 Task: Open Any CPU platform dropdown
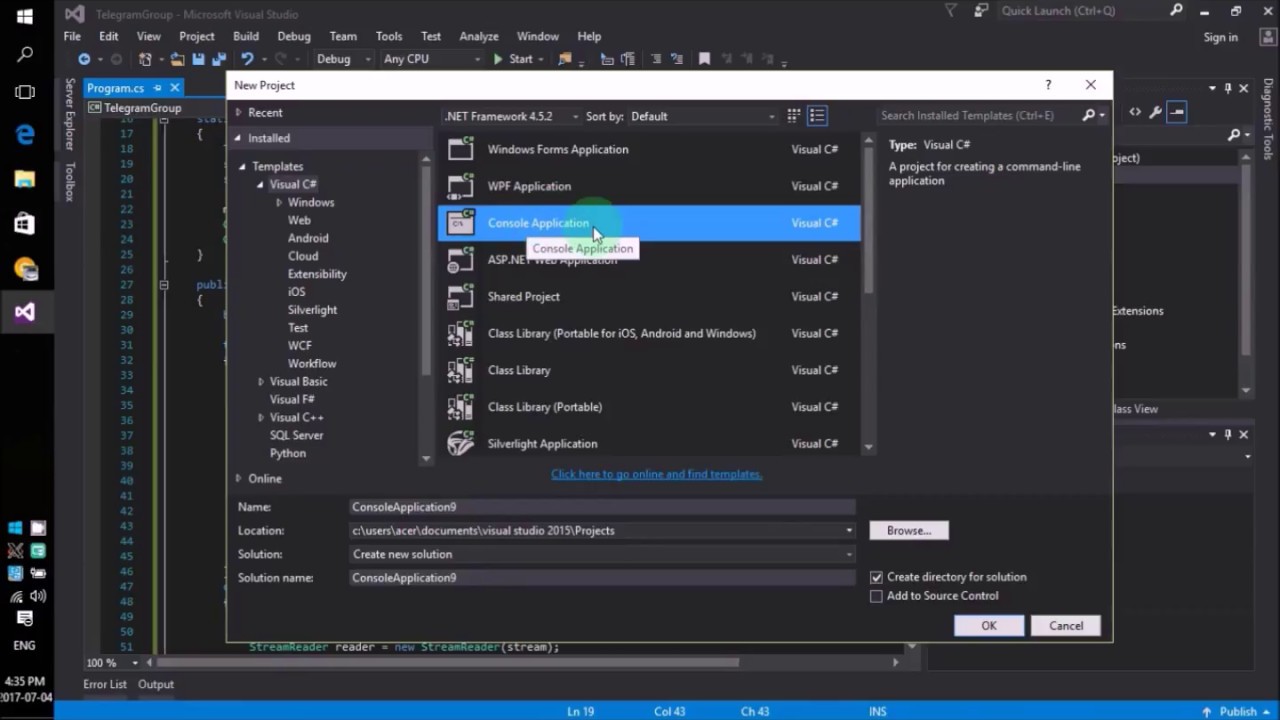tap(431, 59)
